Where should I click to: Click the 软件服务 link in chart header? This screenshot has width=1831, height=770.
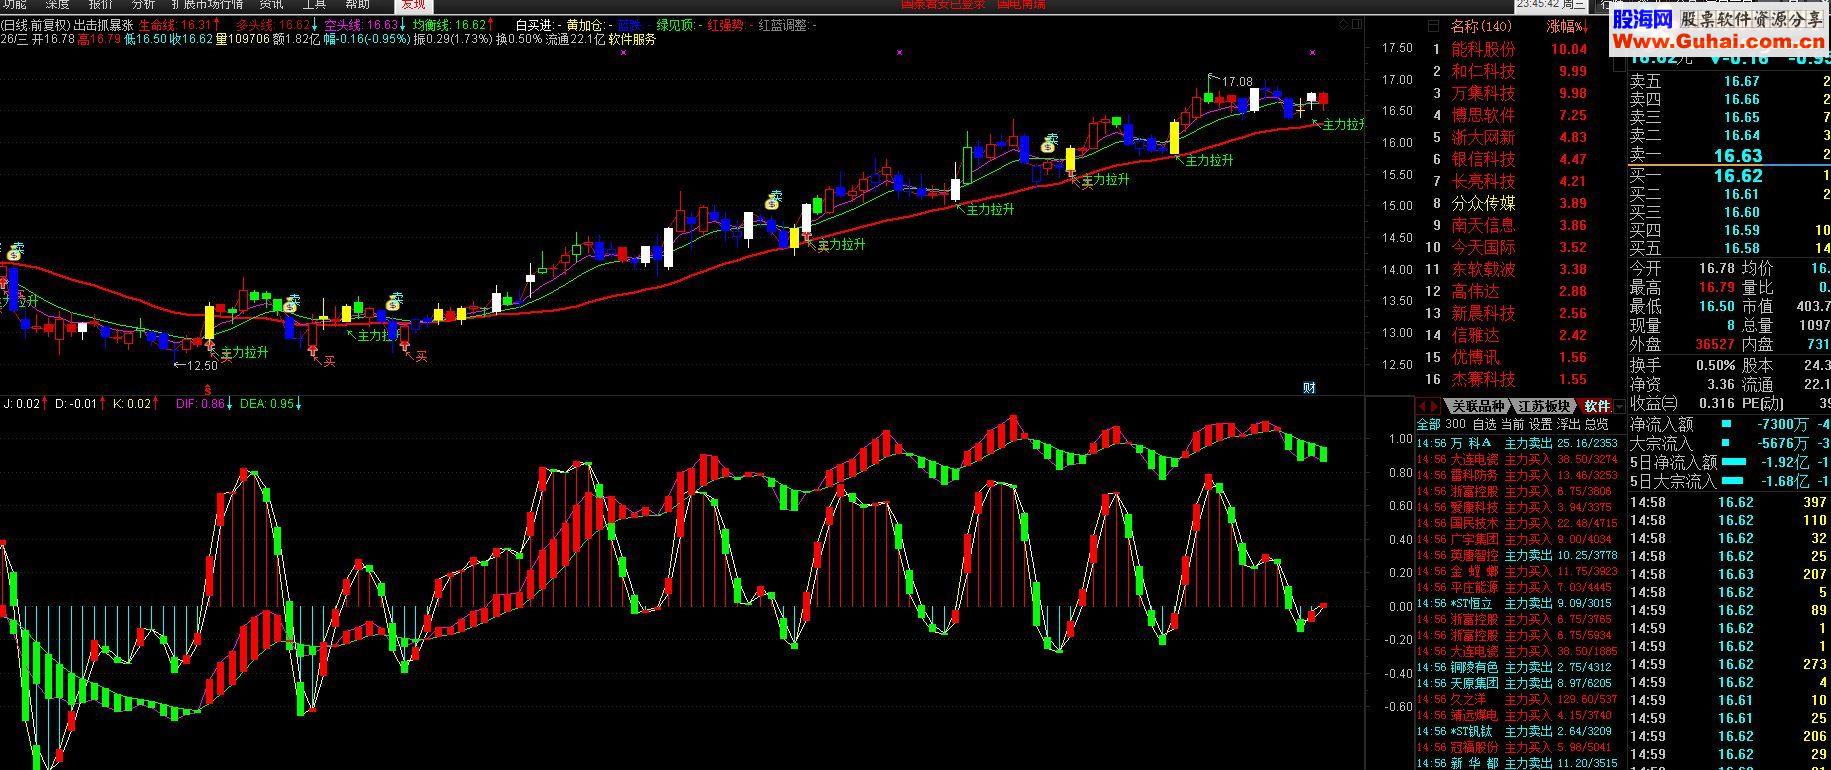pos(632,40)
